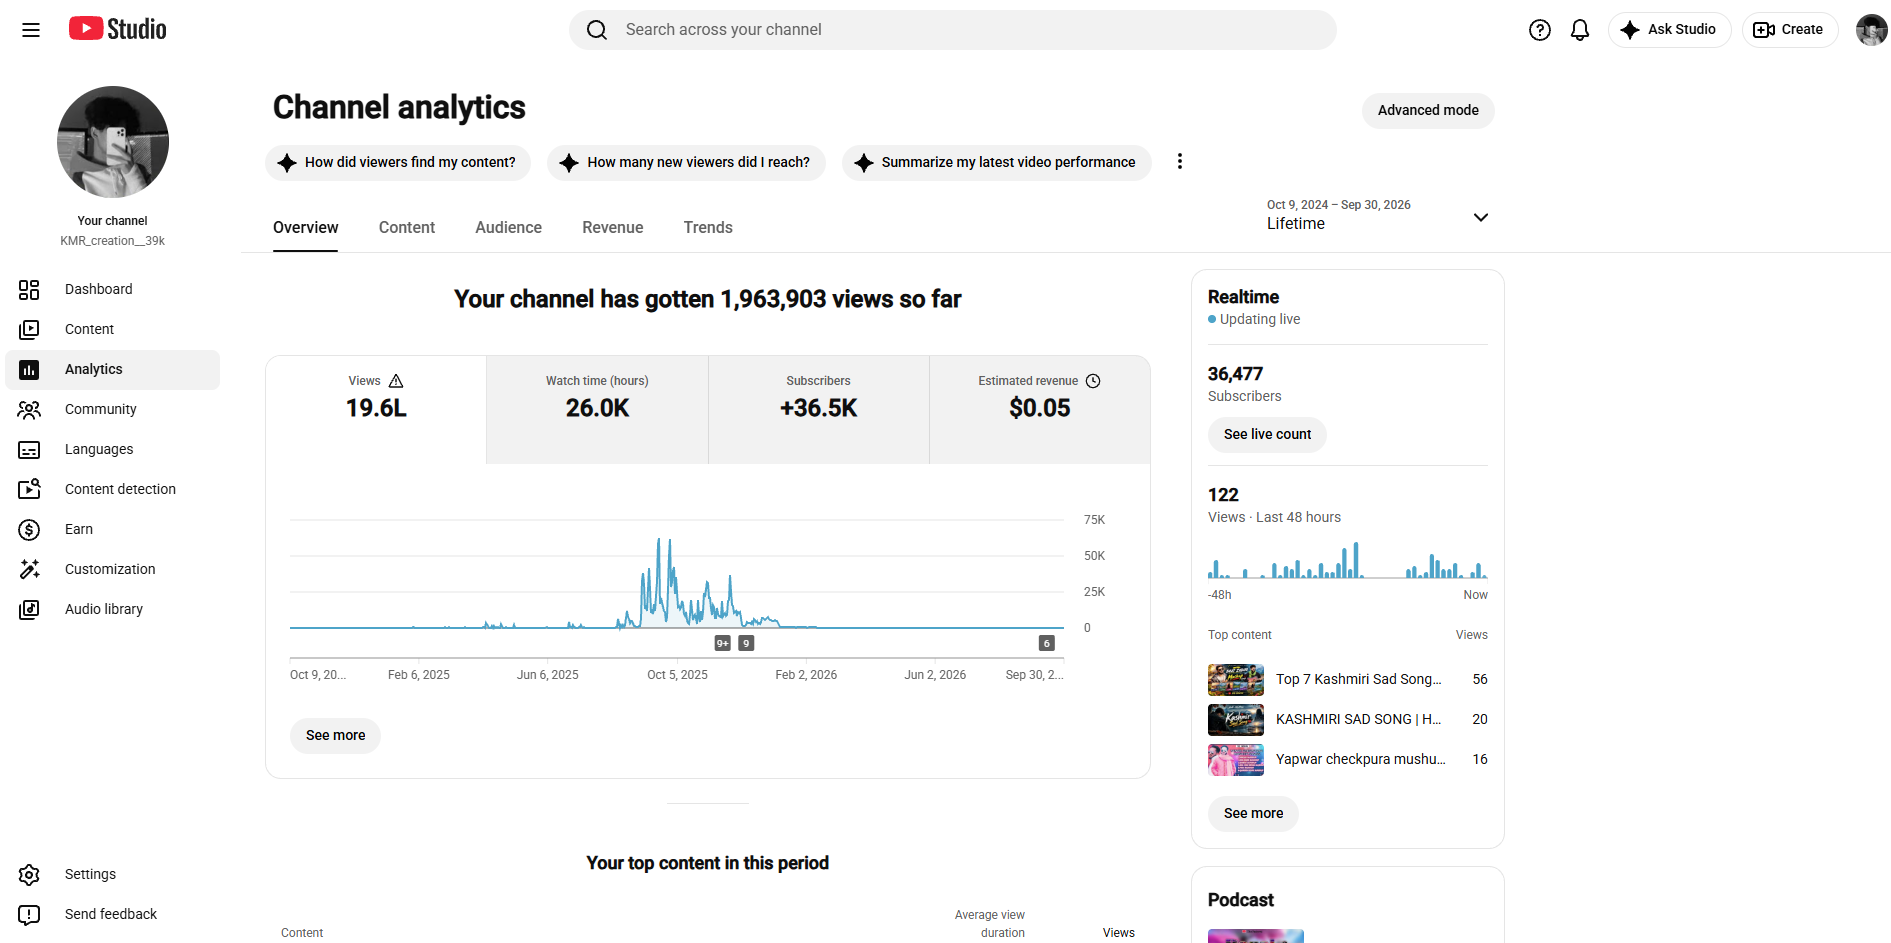Screen dimensions: 1891x943
Task: Open 'Yapwar checkpura mushu...' top content row
Action: 1348,759
